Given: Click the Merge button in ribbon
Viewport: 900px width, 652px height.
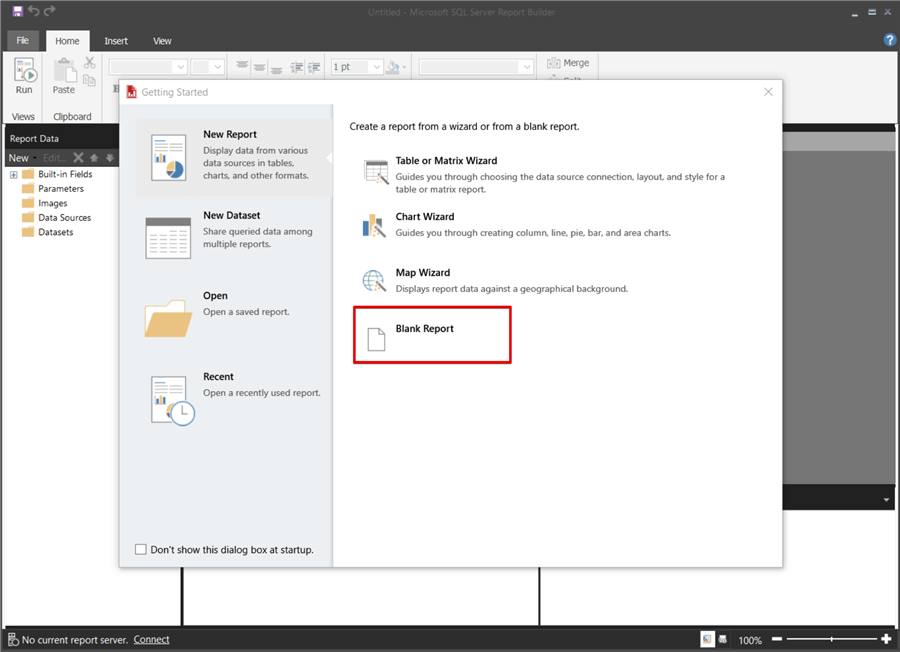Looking at the screenshot, I should (x=568, y=63).
